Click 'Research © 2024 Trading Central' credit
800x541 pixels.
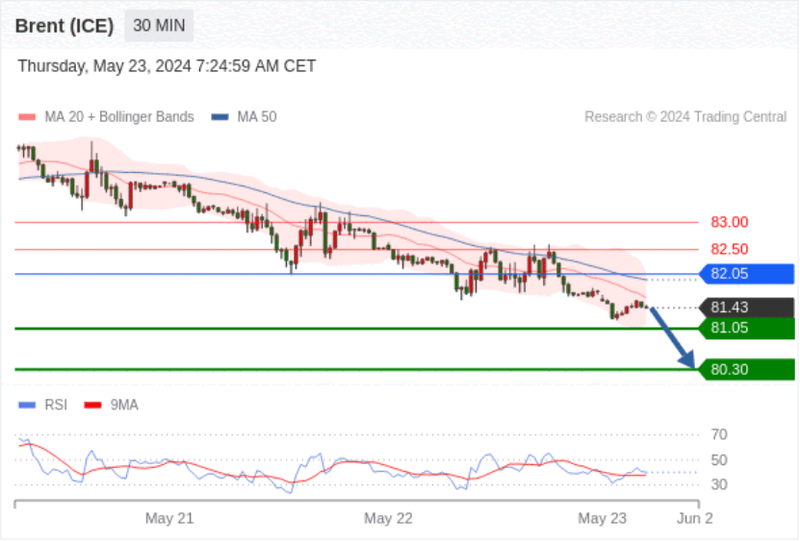coord(686,117)
